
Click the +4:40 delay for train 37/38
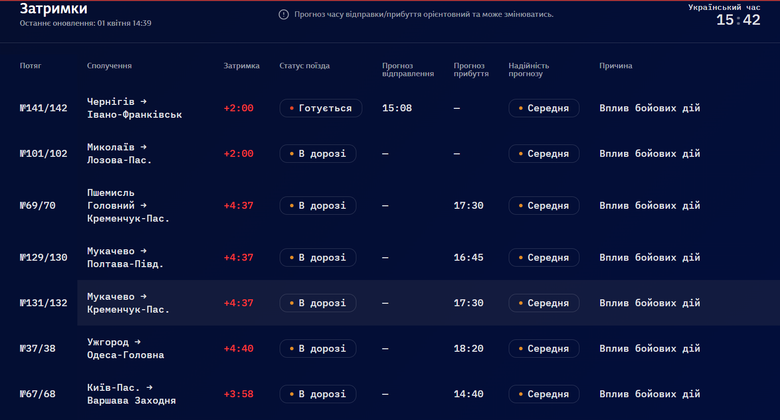tap(239, 348)
